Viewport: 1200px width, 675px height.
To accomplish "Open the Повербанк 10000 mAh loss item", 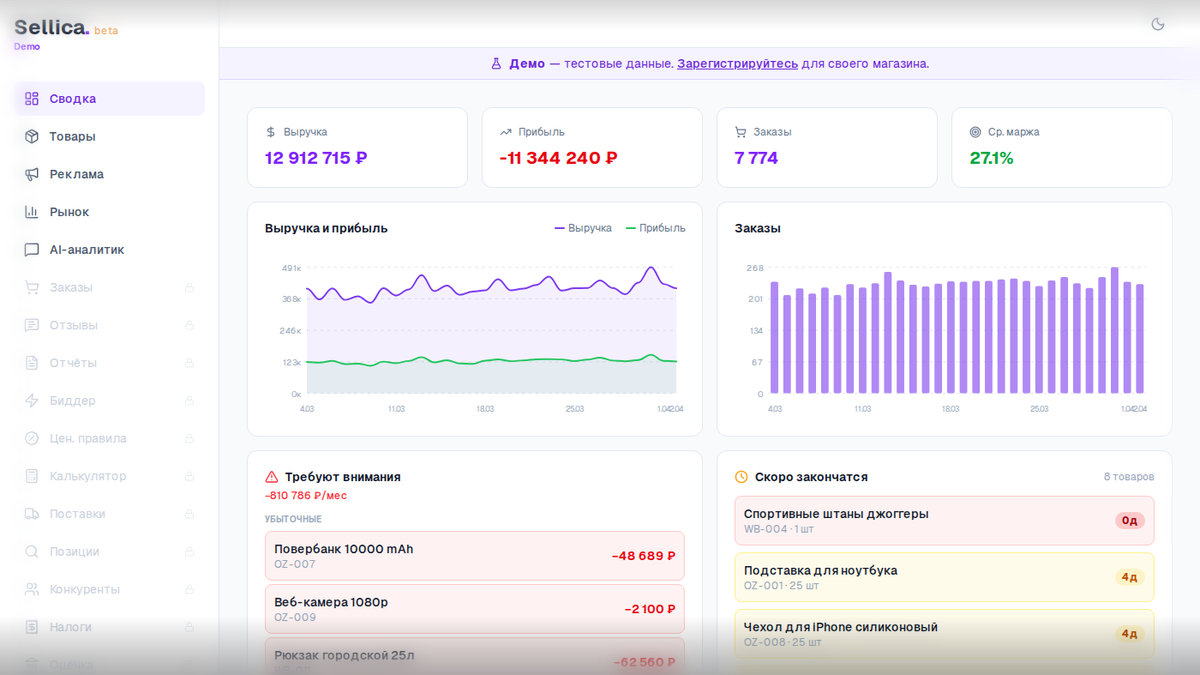I will point(474,556).
